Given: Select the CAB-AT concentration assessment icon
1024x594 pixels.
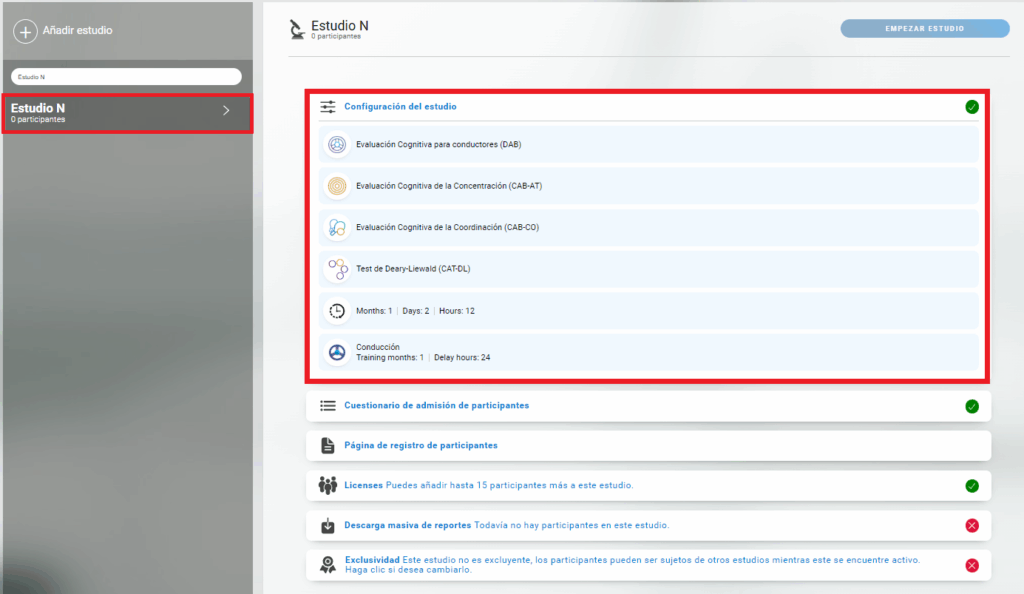Looking at the screenshot, I should [337, 186].
